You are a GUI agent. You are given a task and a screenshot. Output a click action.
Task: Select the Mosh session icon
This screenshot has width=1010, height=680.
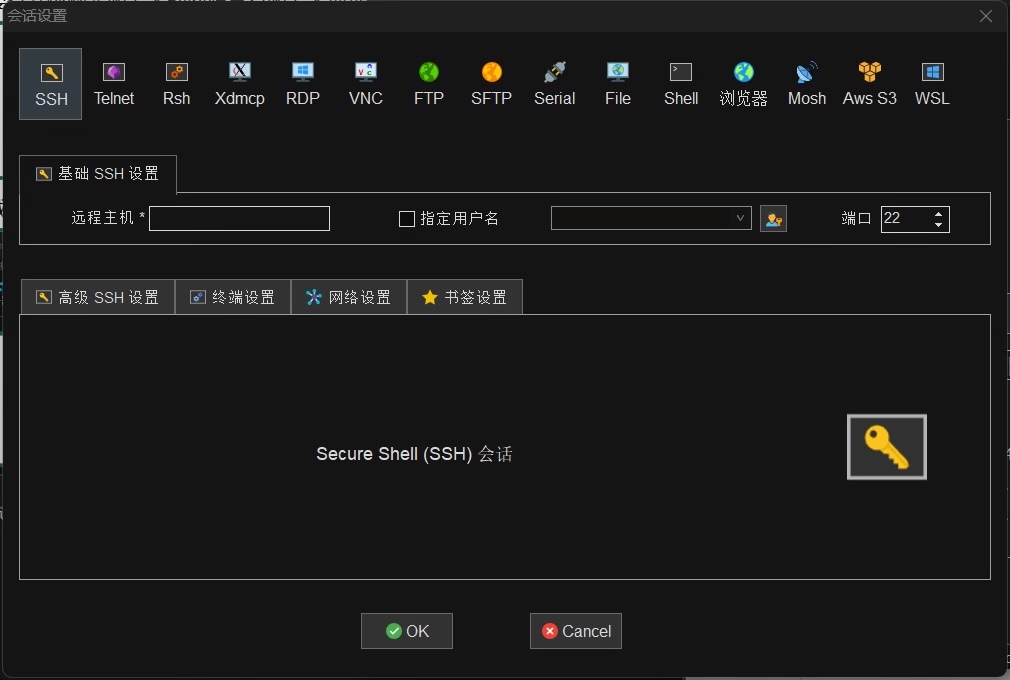click(x=806, y=84)
